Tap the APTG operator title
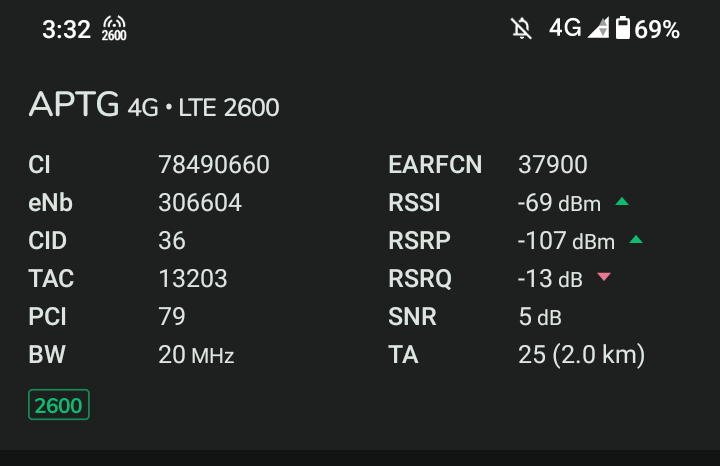This screenshot has height=466, width=720. point(74,104)
